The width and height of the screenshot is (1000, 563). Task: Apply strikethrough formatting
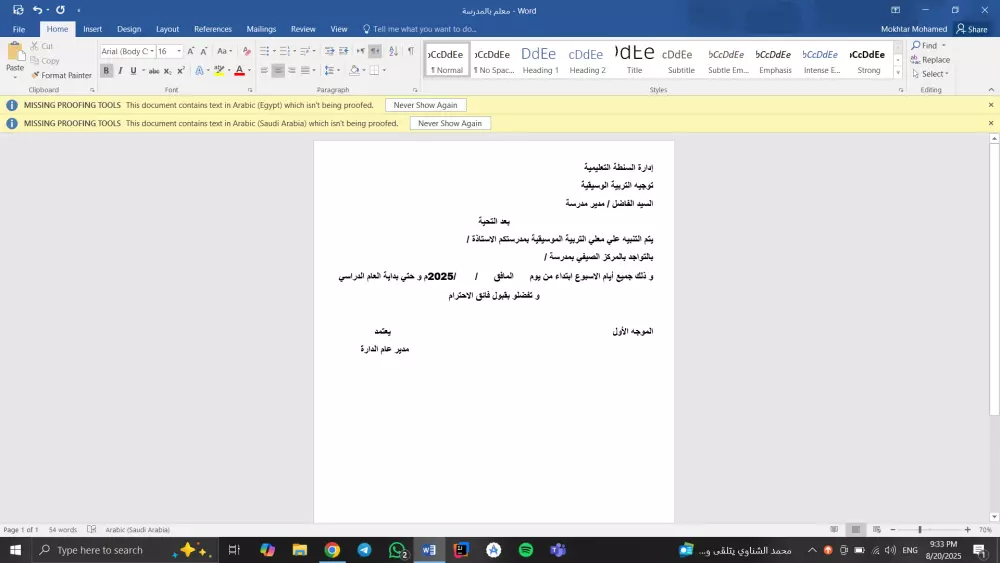pos(154,71)
